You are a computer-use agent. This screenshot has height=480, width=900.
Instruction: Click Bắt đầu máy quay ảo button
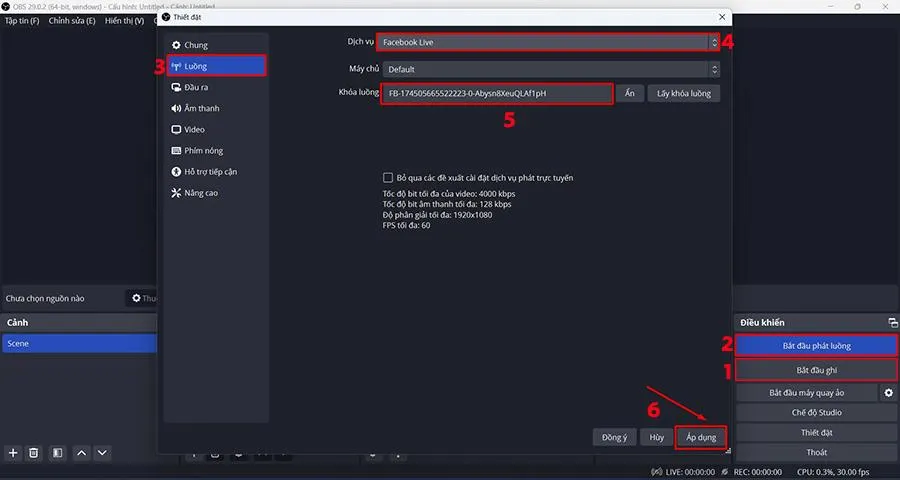pos(806,393)
